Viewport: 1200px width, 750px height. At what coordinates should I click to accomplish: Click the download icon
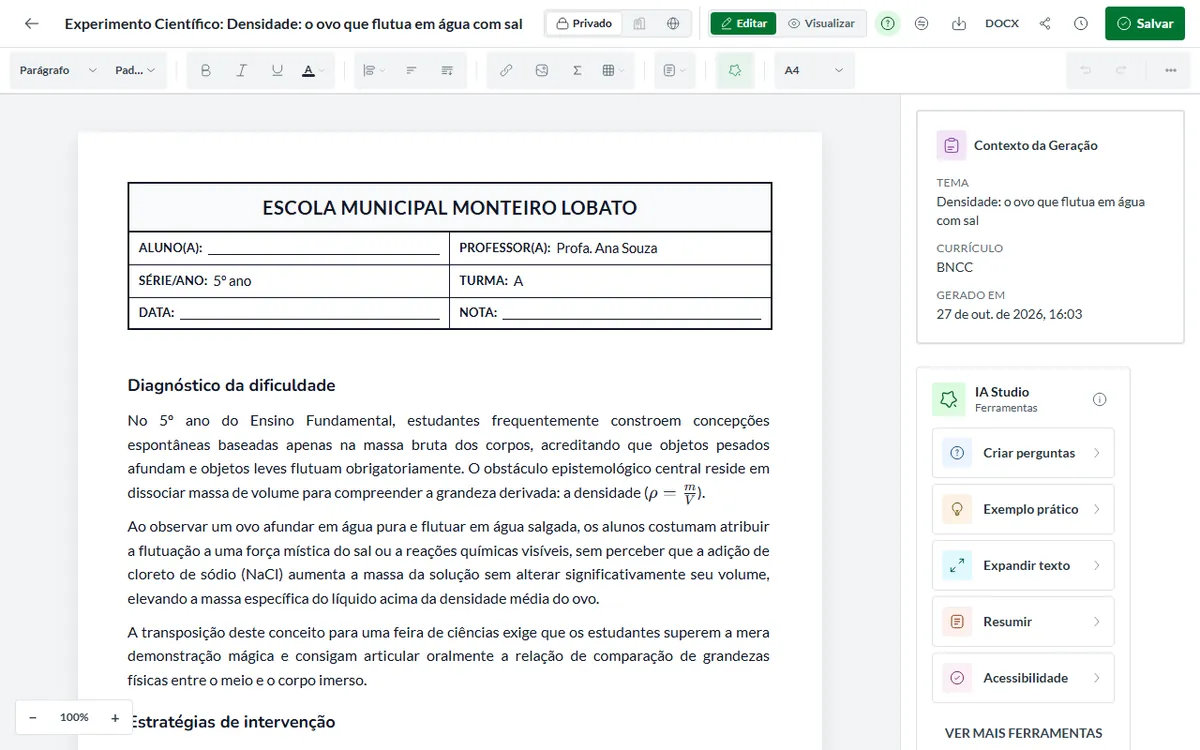(959, 23)
